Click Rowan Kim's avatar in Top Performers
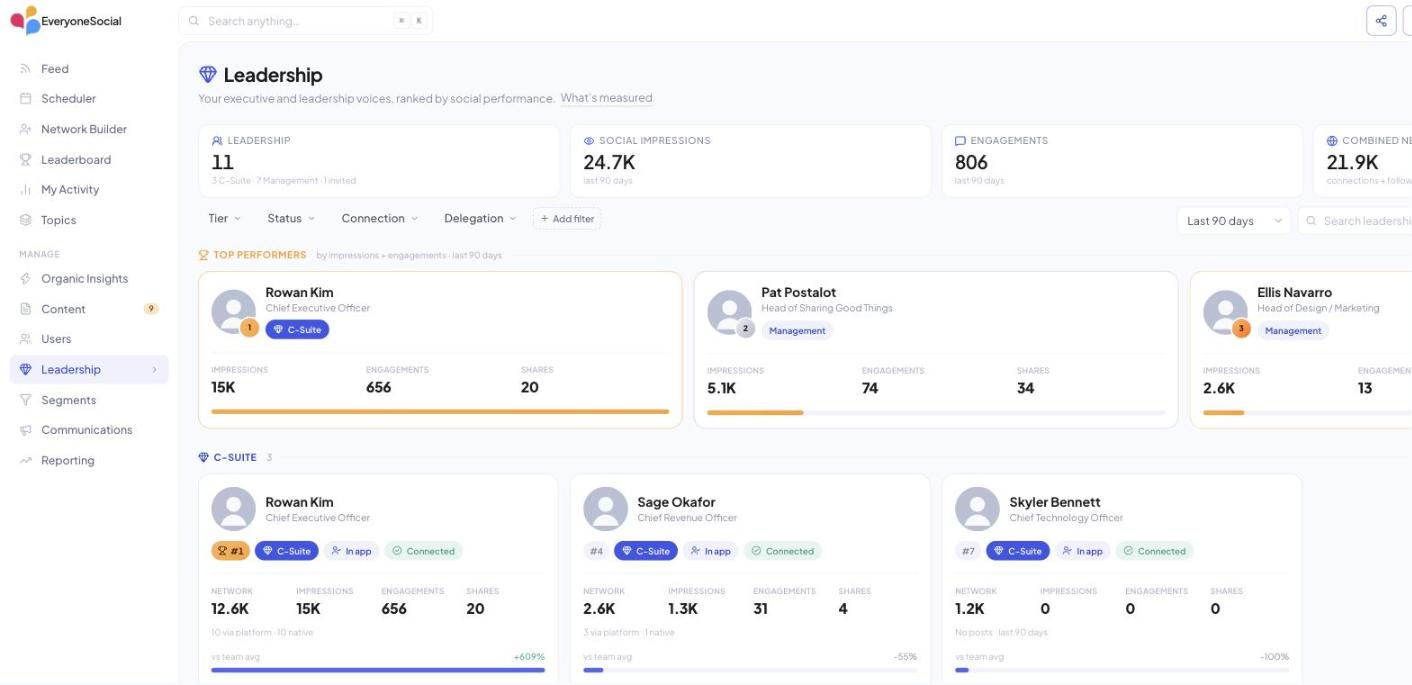The image size is (1412, 685). (x=233, y=312)
